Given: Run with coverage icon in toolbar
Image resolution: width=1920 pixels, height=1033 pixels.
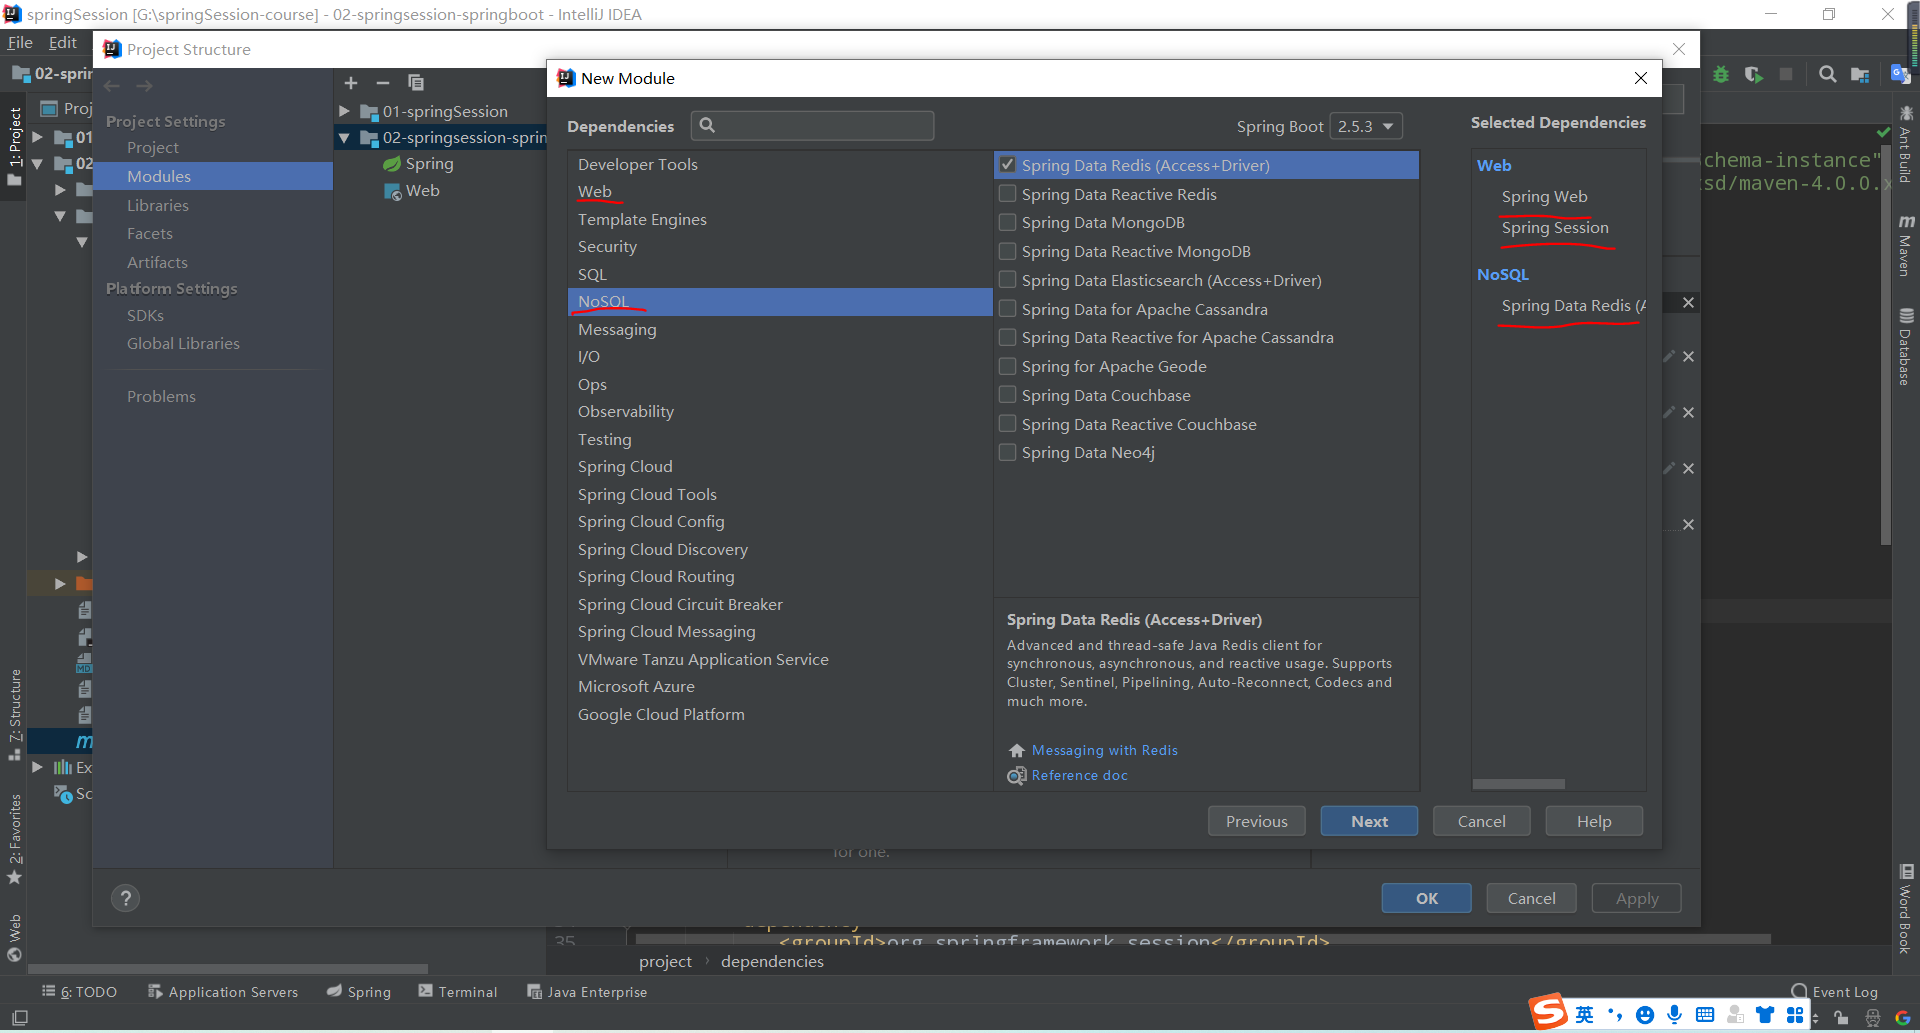Looking at the screenshot, I should click(x=1753, y=74).
